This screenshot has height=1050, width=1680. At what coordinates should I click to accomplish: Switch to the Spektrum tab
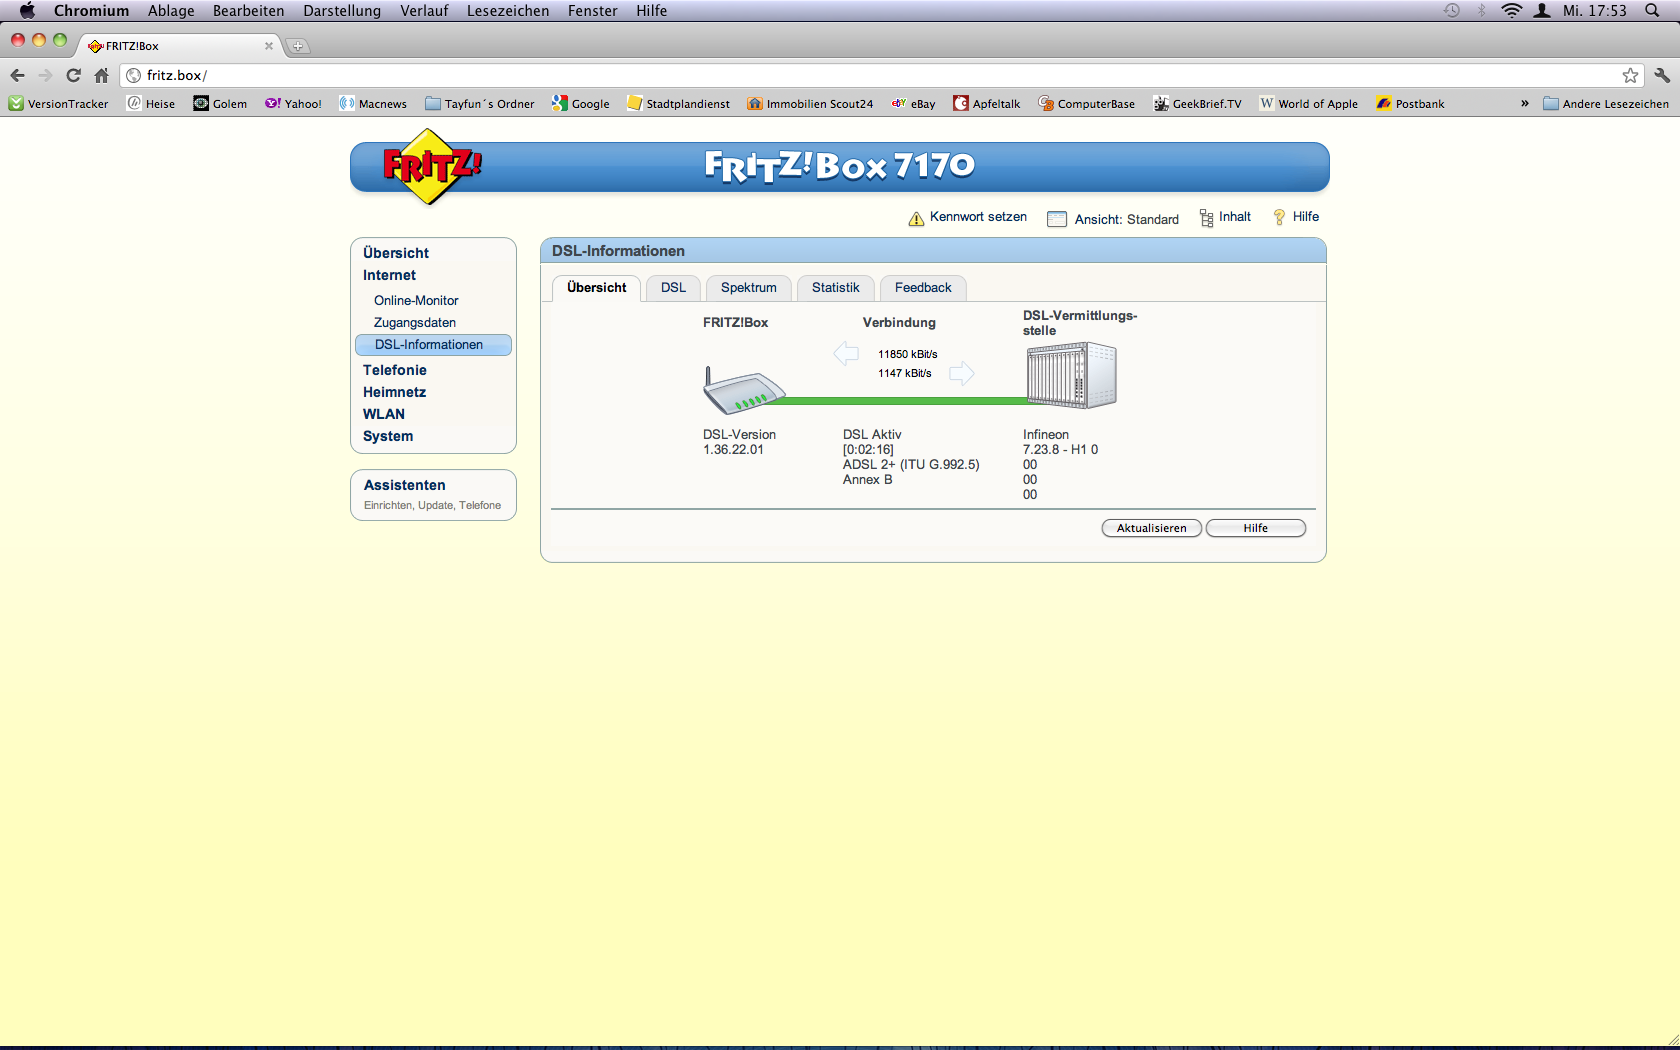(x=749, y=288)
